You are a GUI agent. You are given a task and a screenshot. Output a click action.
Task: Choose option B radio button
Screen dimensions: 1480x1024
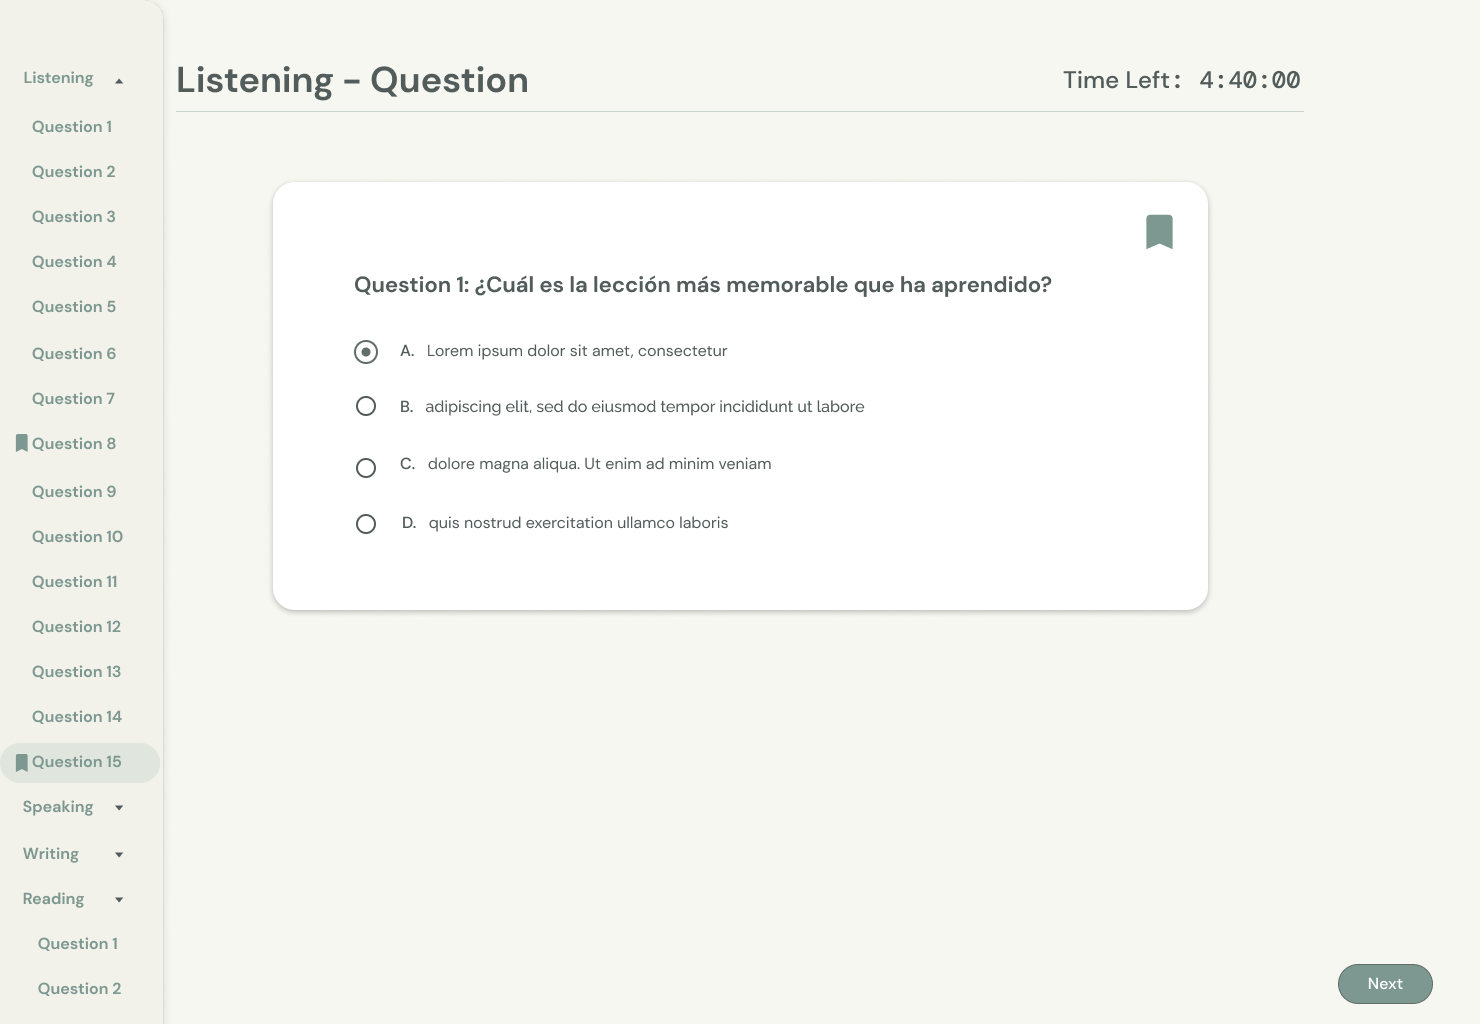click(366, 406)
